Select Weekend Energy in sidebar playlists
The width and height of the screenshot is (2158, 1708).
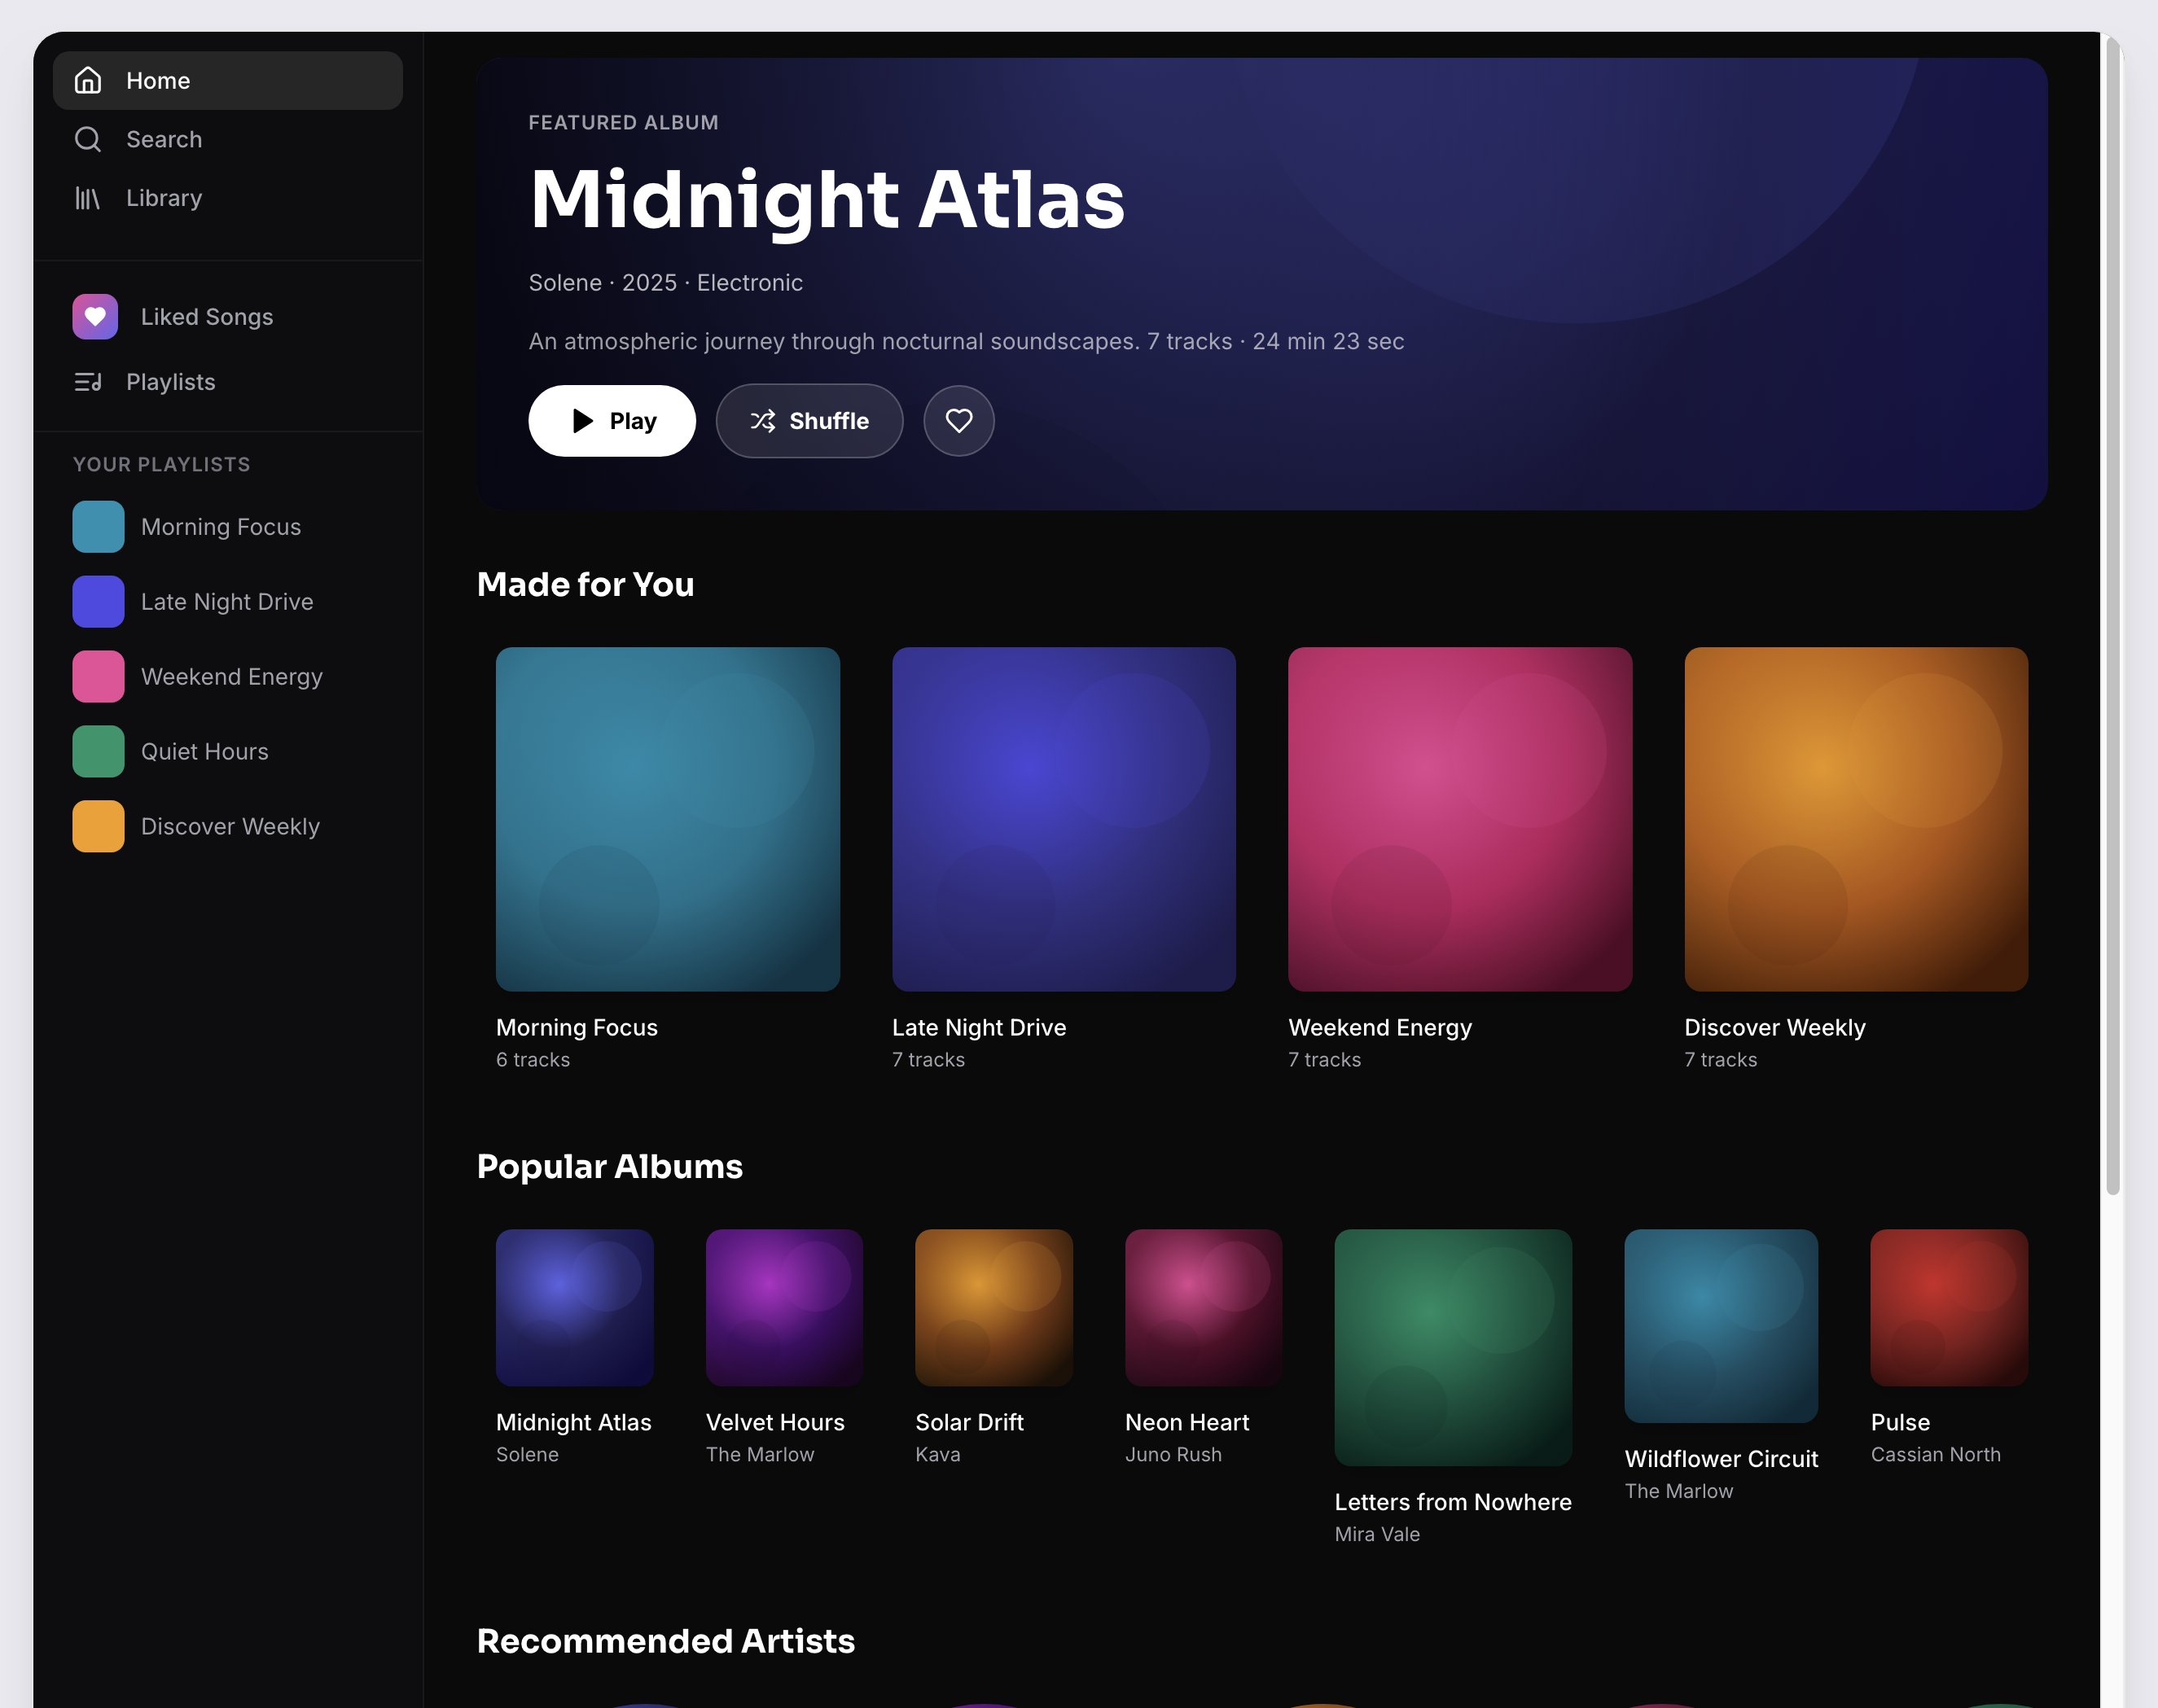[x=227, y=677]
